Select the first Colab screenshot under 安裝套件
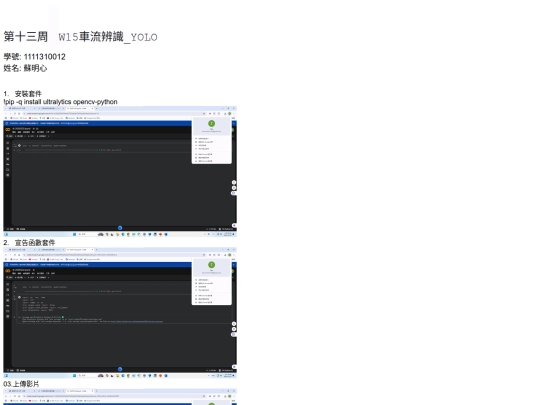The width and height of the screenshot is (540, 405). pyautogui.click(x=120, y=172)
